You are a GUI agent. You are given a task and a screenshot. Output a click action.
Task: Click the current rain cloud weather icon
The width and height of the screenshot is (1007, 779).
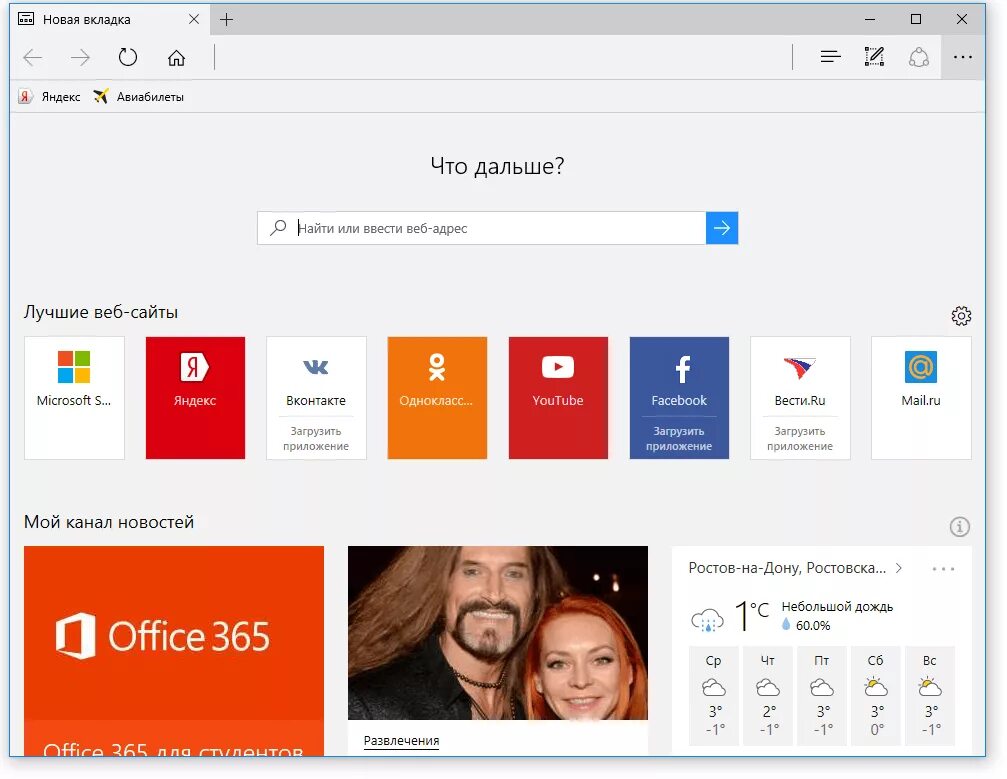pos(707,620)
